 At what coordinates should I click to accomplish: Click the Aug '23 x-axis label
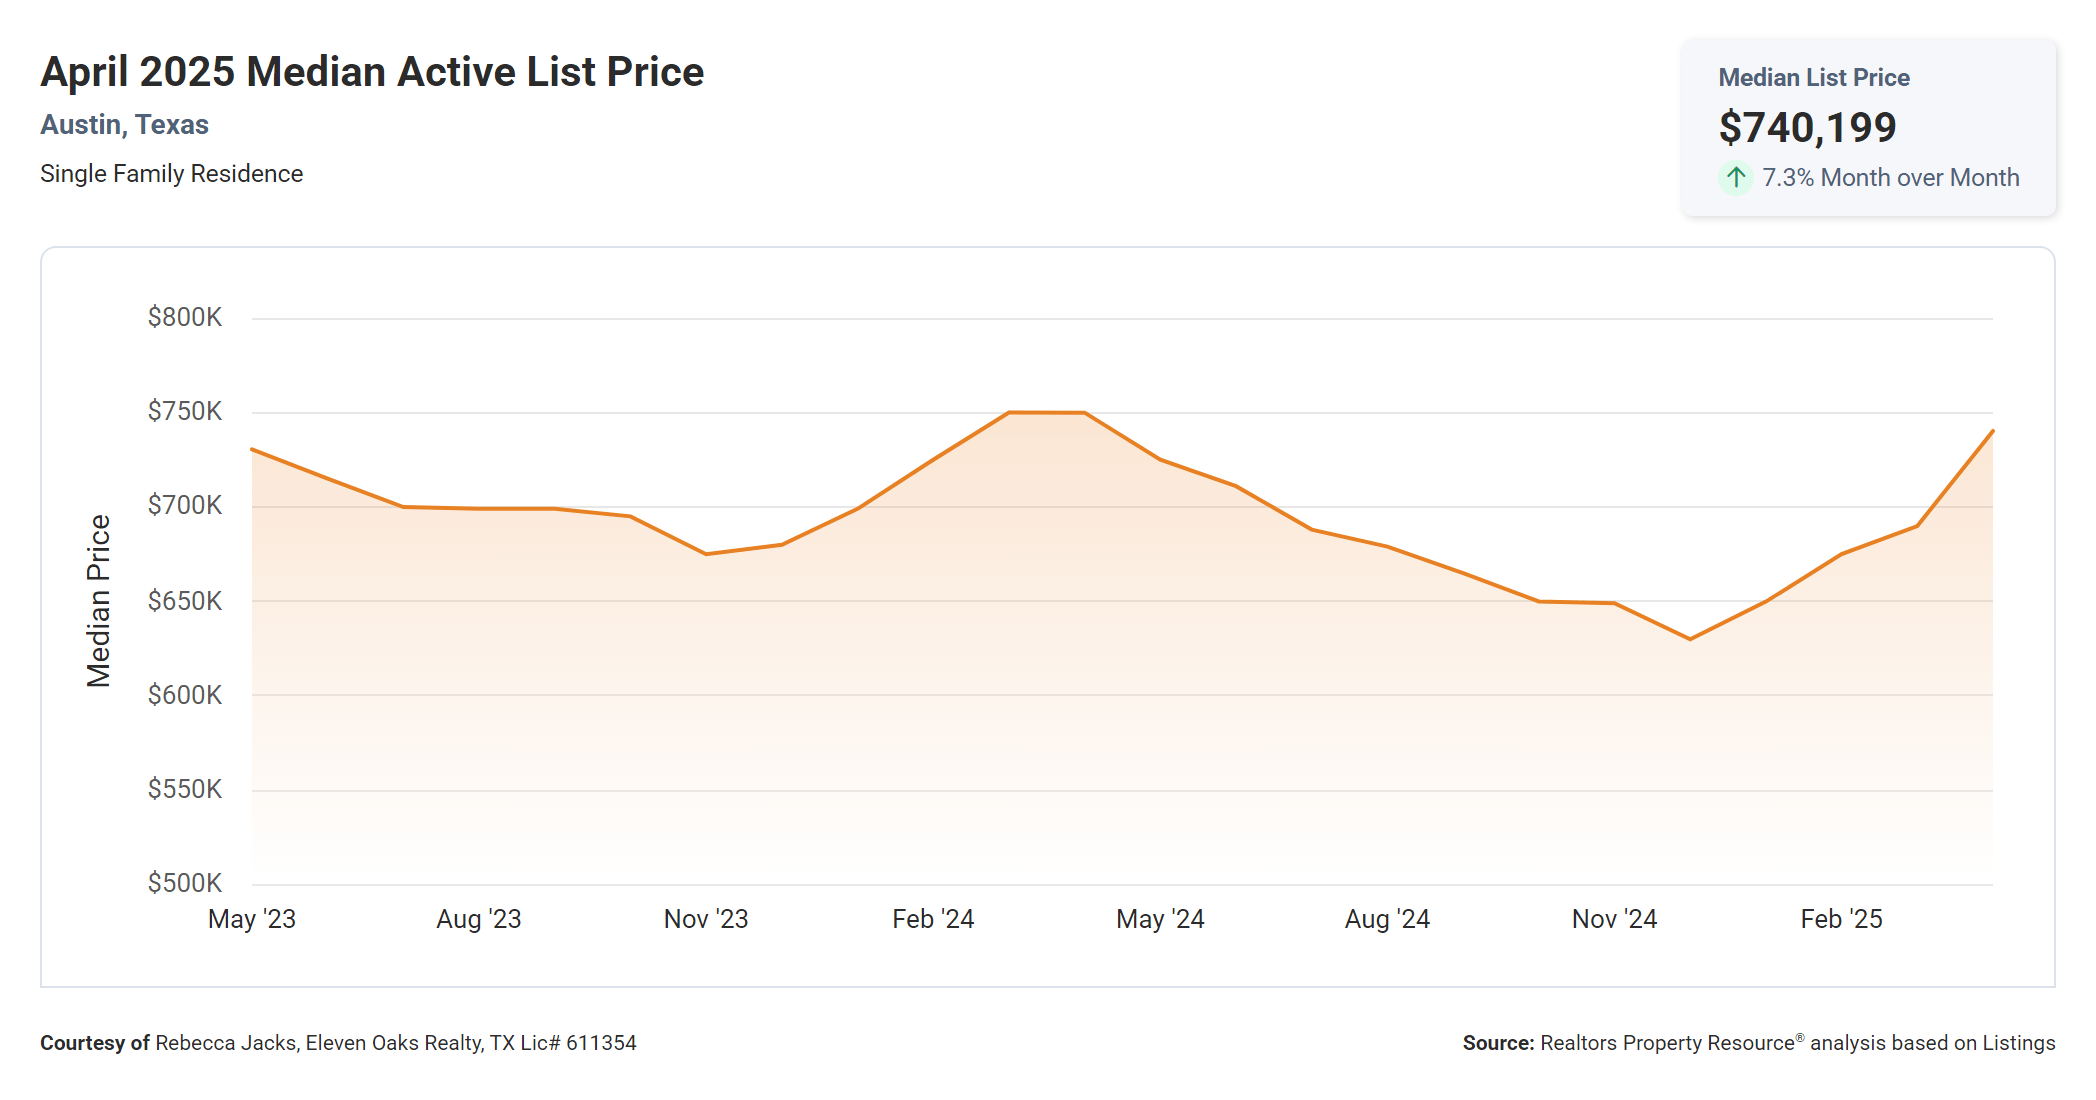479,919
